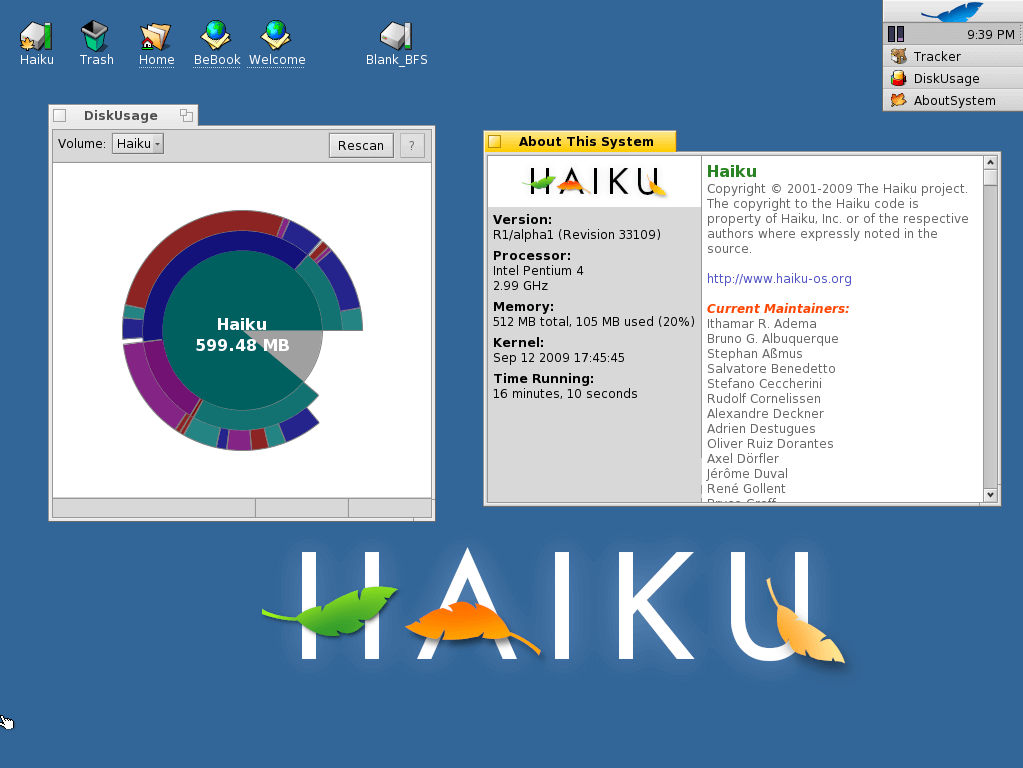Click the Intel Pentium 4 processor text

538,270
